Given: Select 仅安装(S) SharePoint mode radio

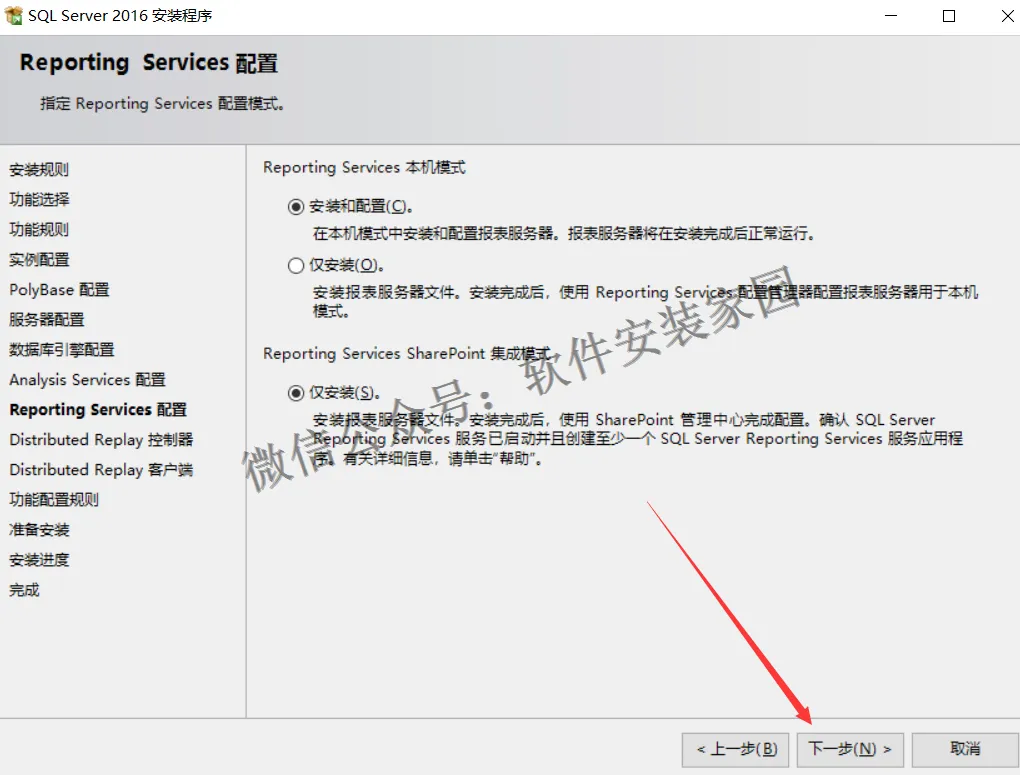Looking at the screenshot, I should coord(296,393).
